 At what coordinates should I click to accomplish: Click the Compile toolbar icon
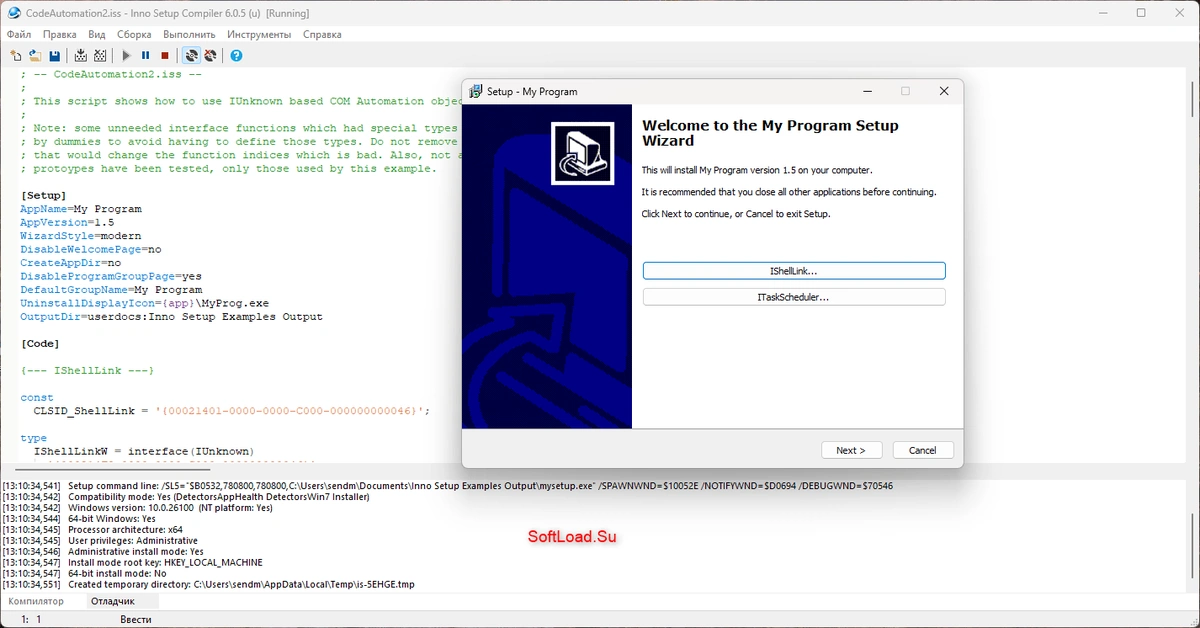pos(81,56)
